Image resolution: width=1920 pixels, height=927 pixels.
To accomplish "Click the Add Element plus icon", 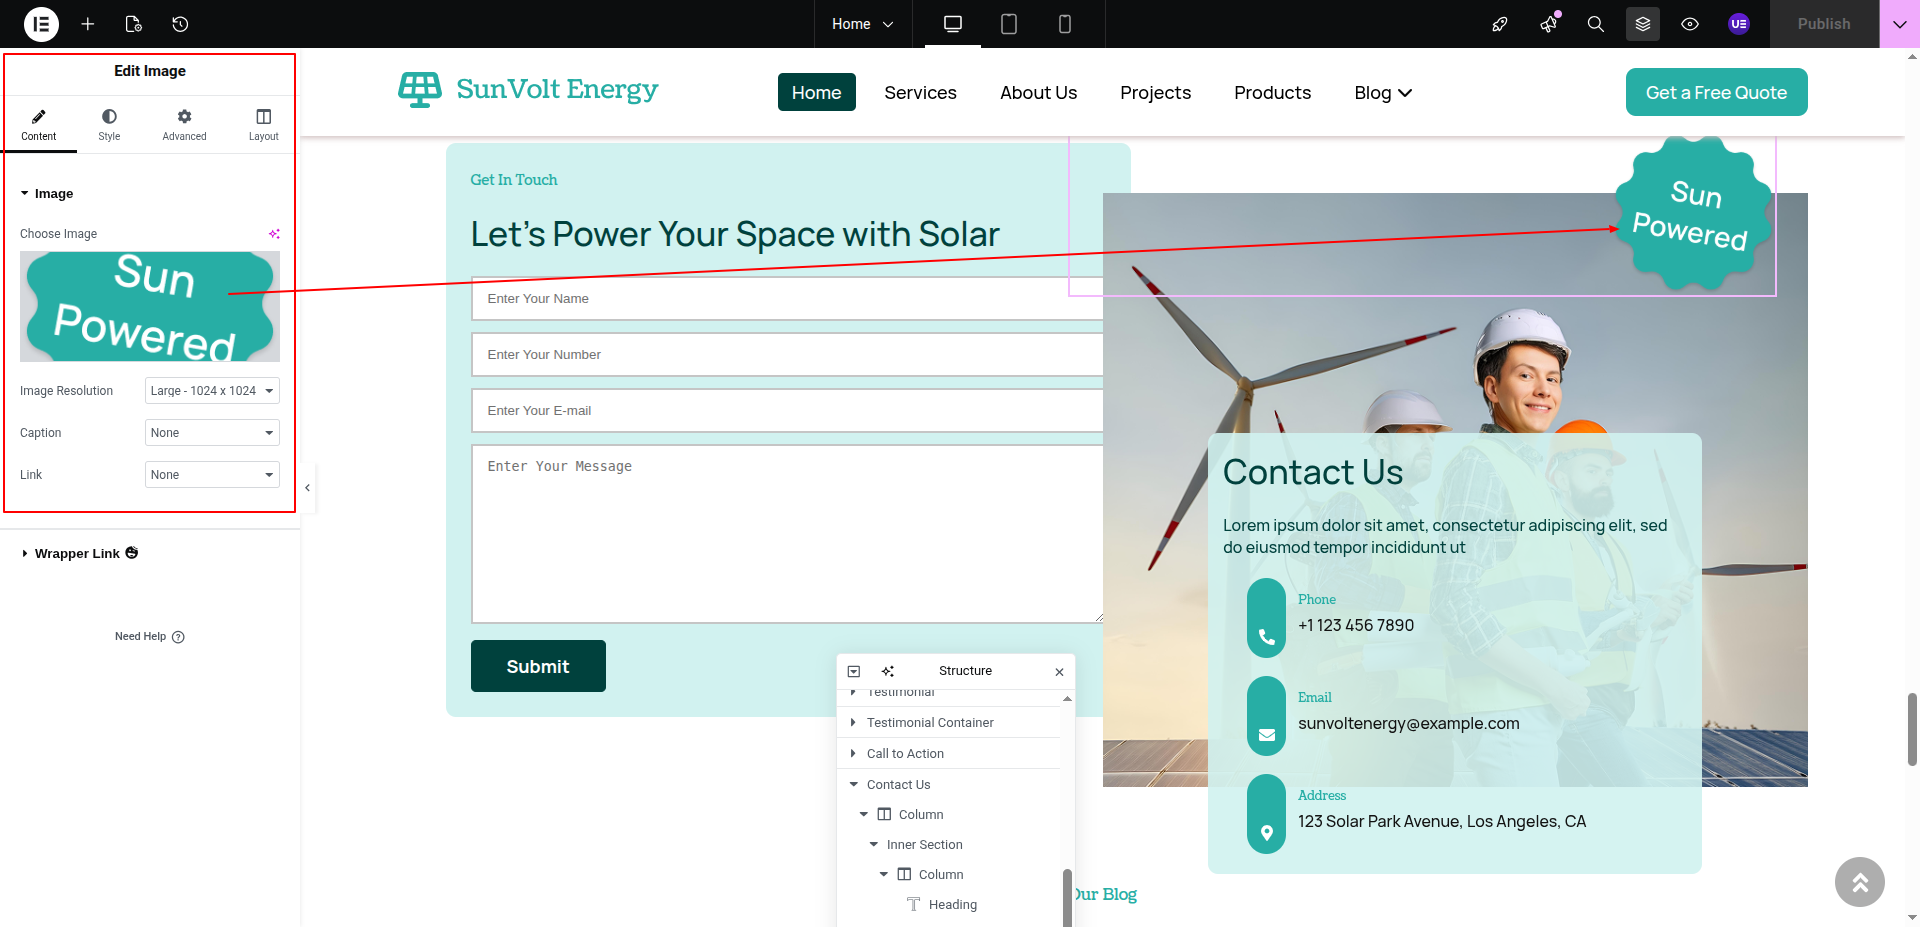I will 88,24.
